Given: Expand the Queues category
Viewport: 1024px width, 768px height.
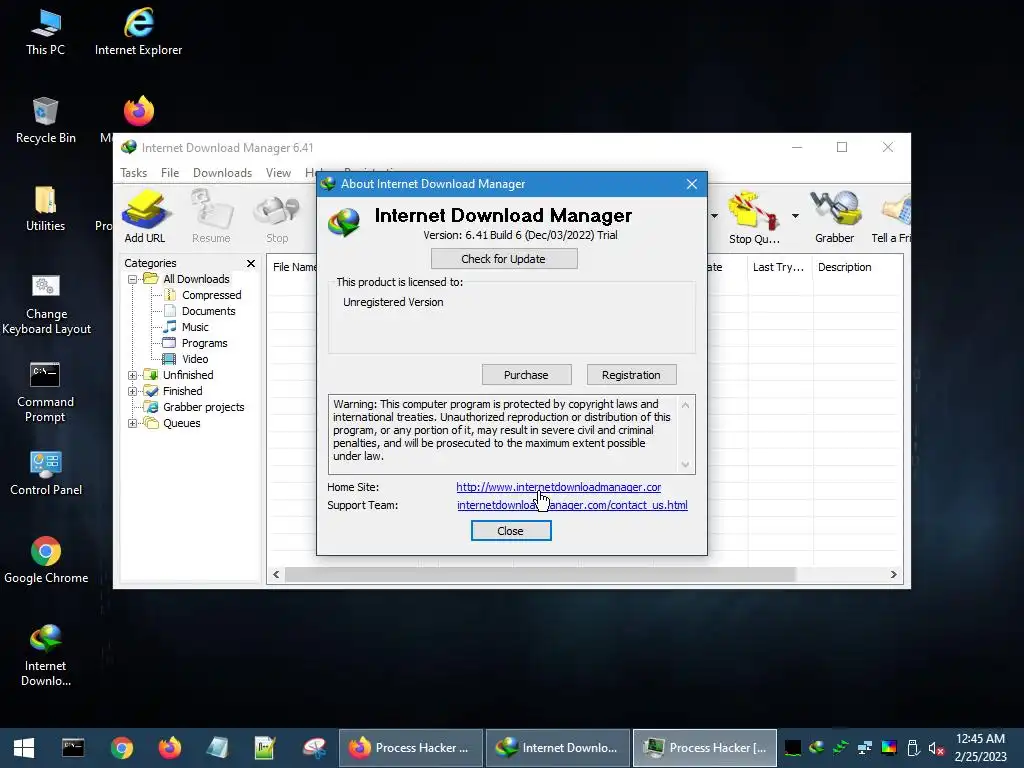Looking at the screenshot, I should click(x=133, y=424).
